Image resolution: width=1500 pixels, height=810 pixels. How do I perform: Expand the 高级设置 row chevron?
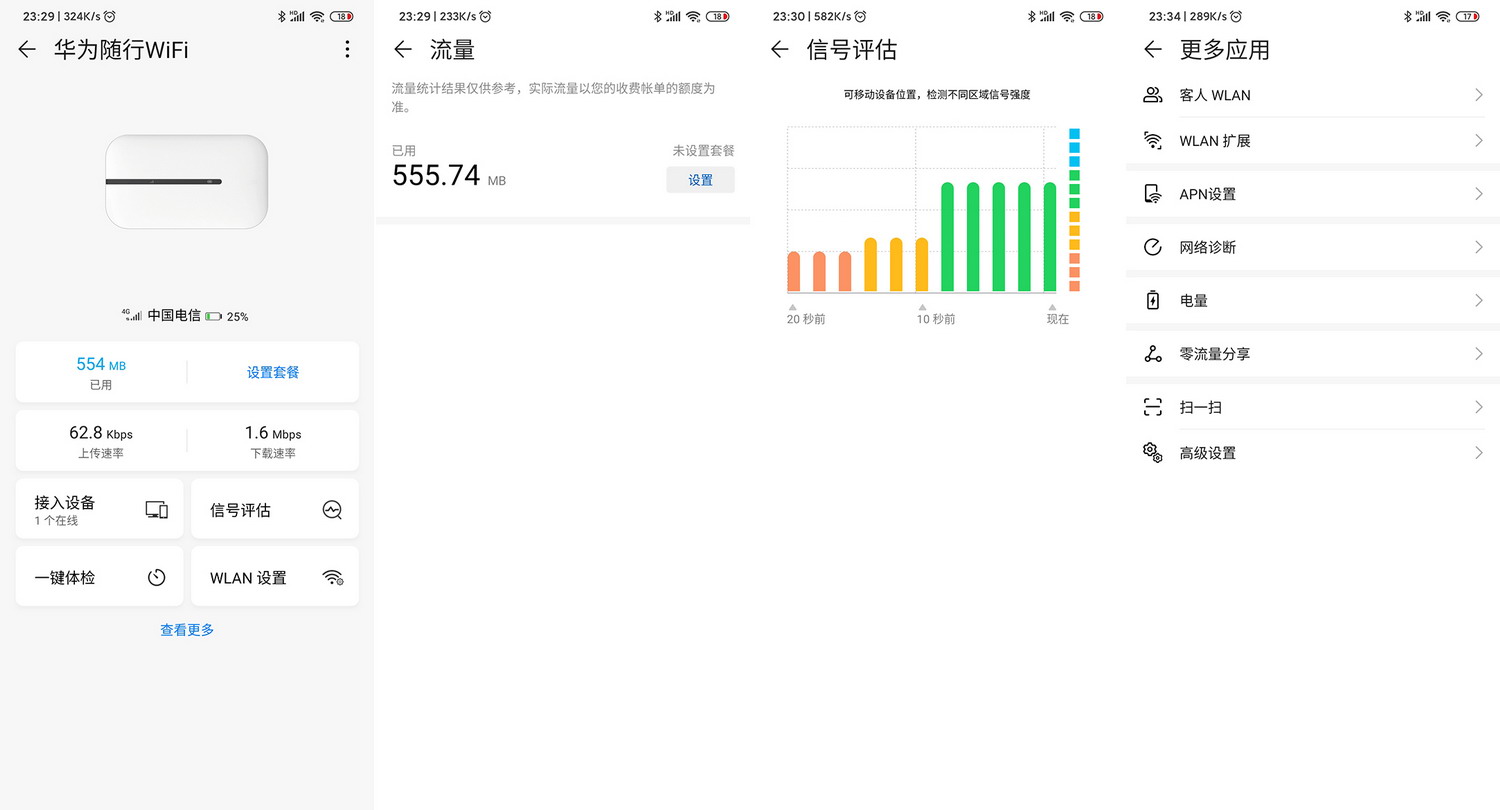click(1478, 453)
